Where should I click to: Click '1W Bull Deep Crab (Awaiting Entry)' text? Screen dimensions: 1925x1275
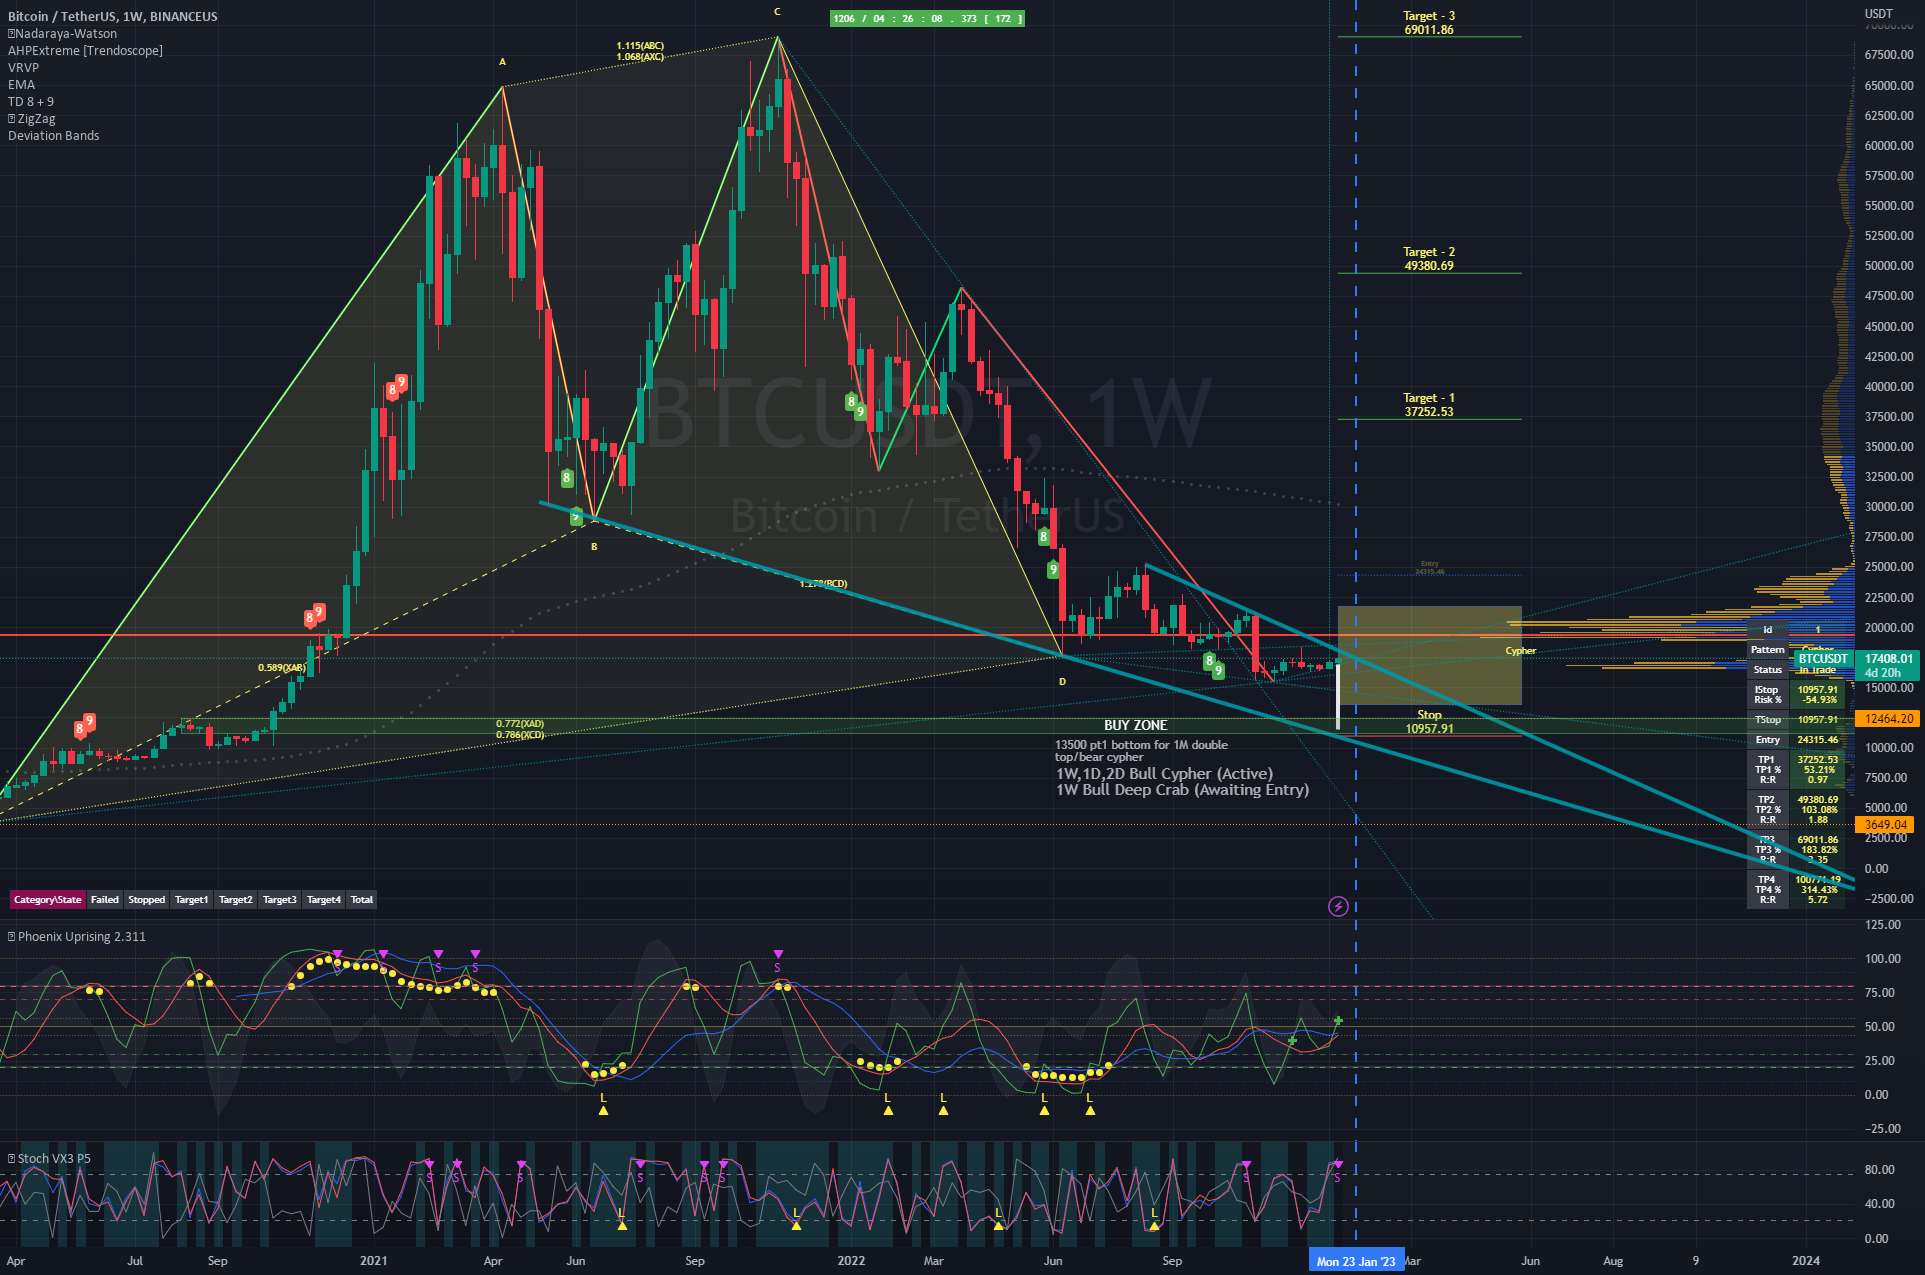(1182, 790)
